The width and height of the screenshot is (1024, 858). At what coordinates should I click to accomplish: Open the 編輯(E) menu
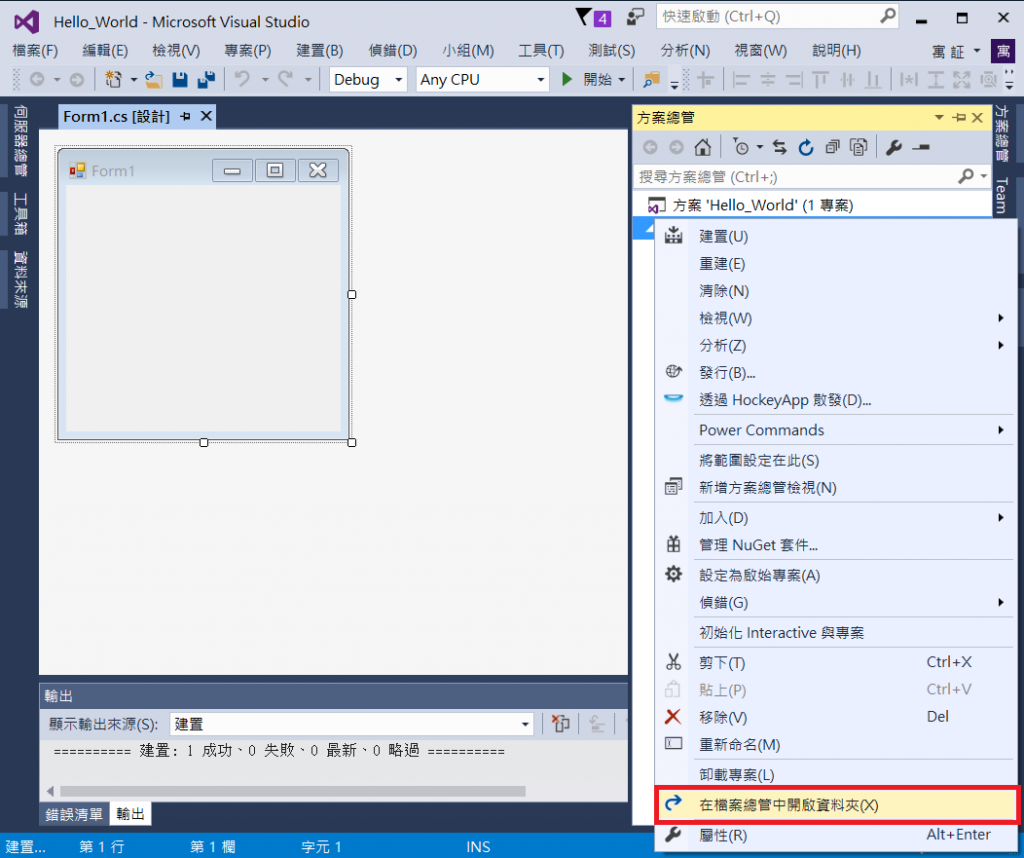pyautogui.click(x=105, y=50)
